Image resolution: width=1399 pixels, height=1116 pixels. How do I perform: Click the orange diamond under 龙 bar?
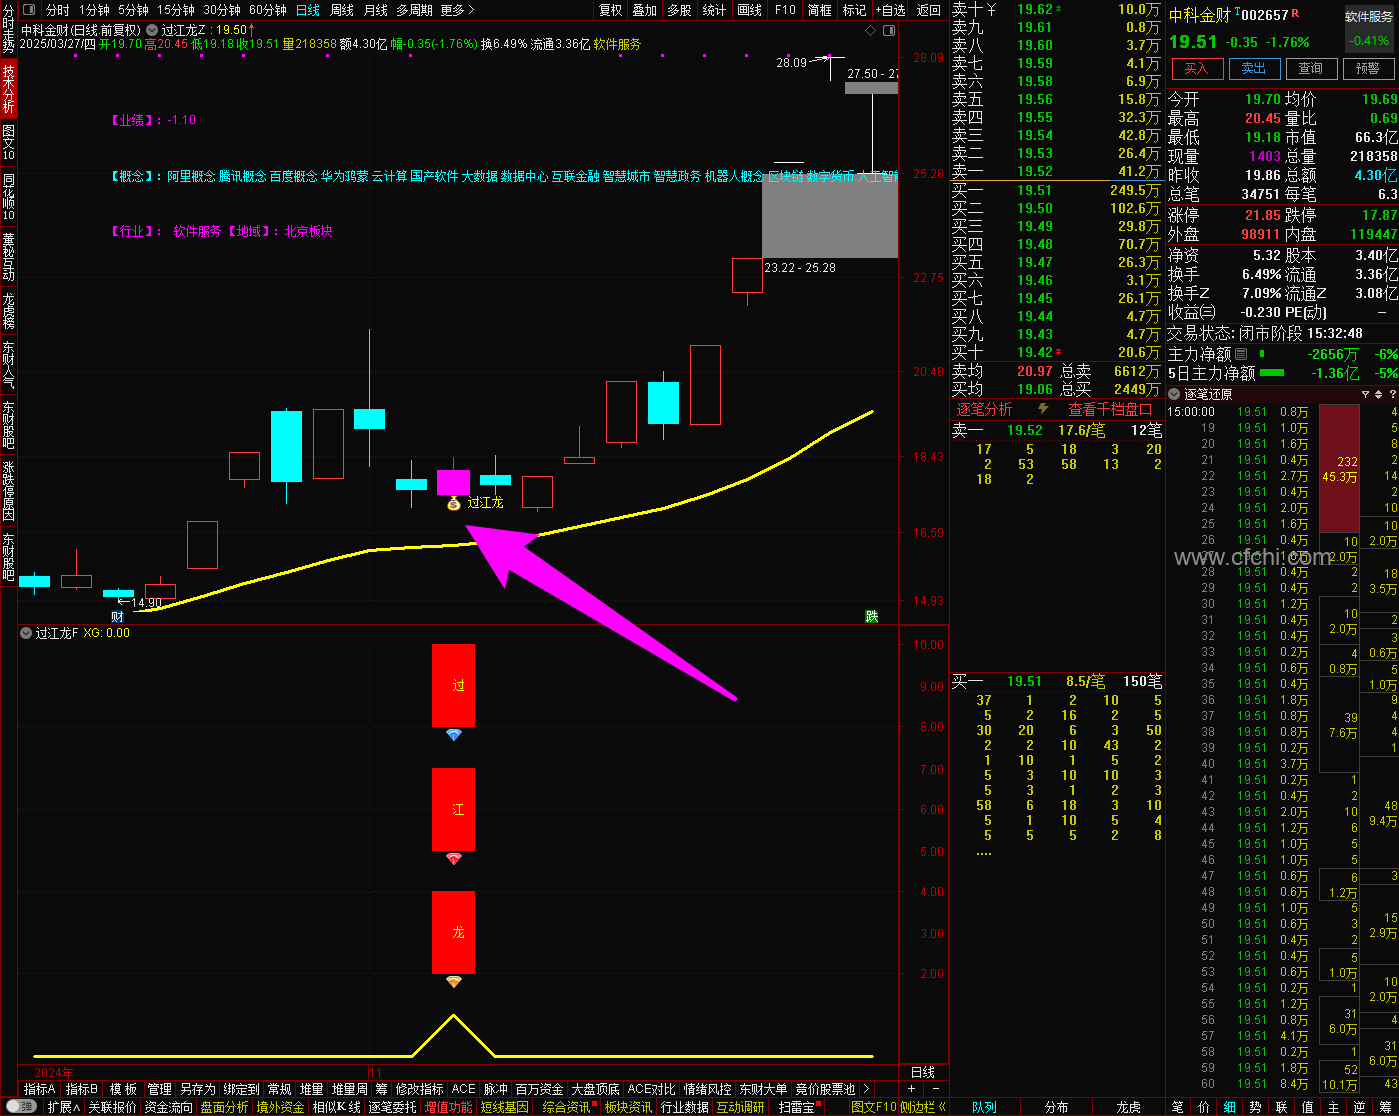pos(454,982)
